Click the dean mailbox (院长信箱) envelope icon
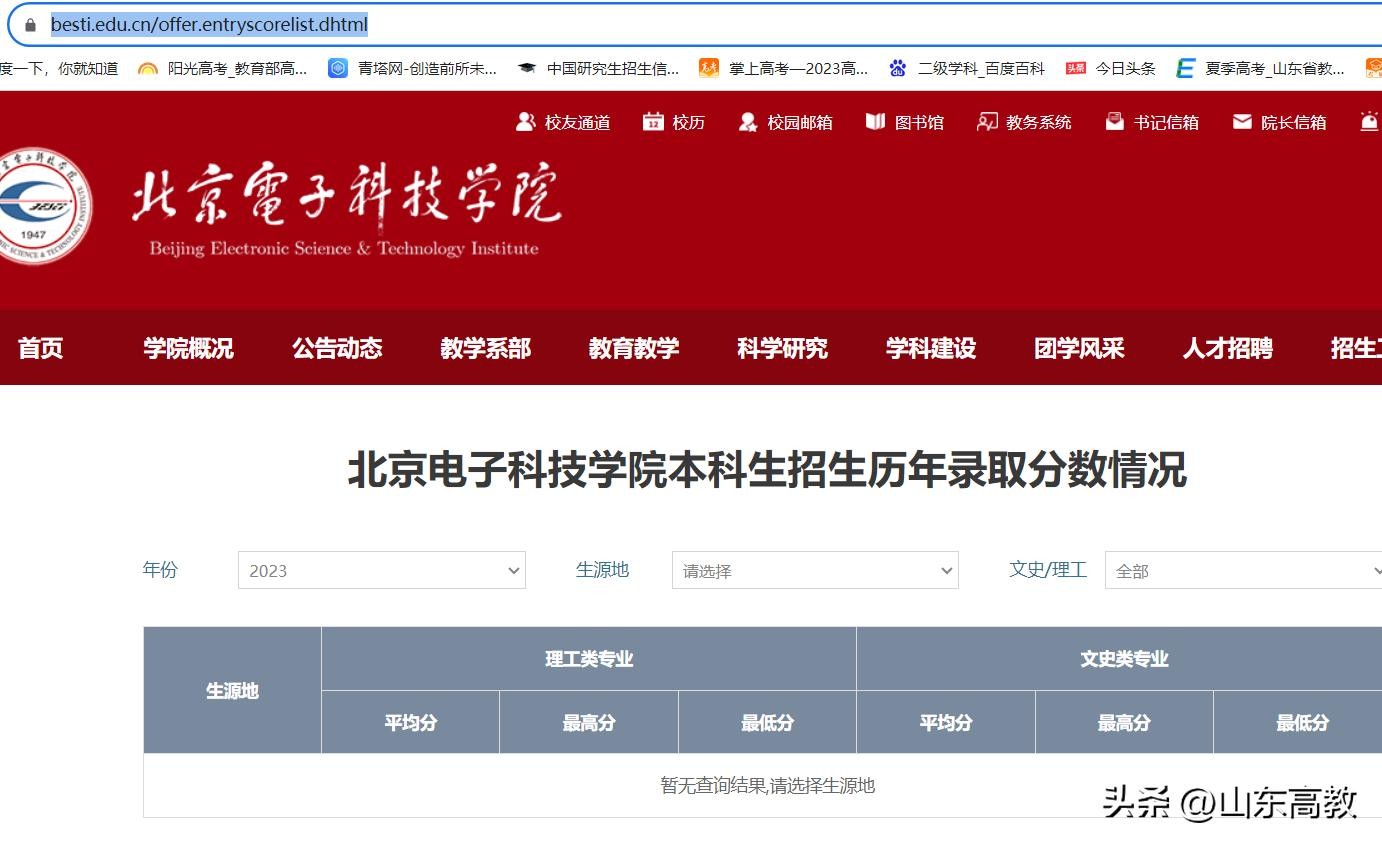This screenshot has width=1382, height=845. coord(1242,122)
